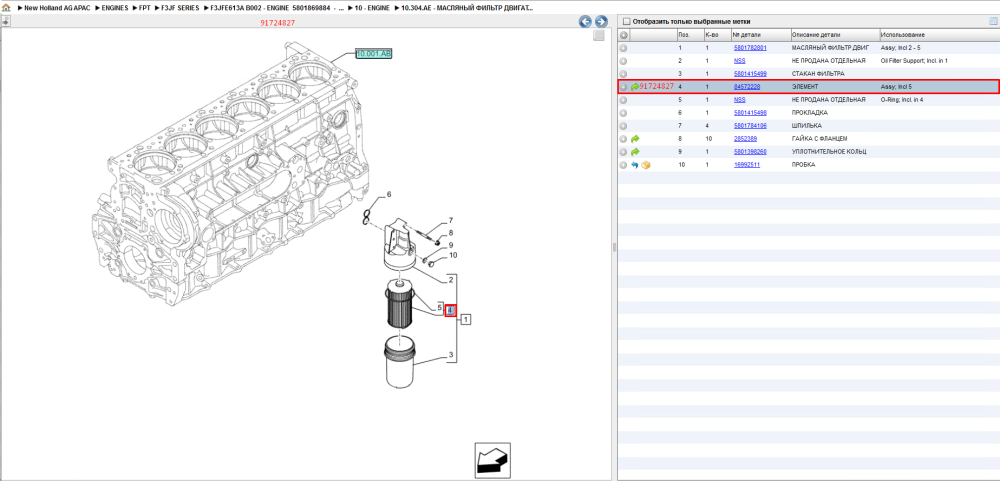
Task: Open part number 2852389 link
Action: pos(745,138)
